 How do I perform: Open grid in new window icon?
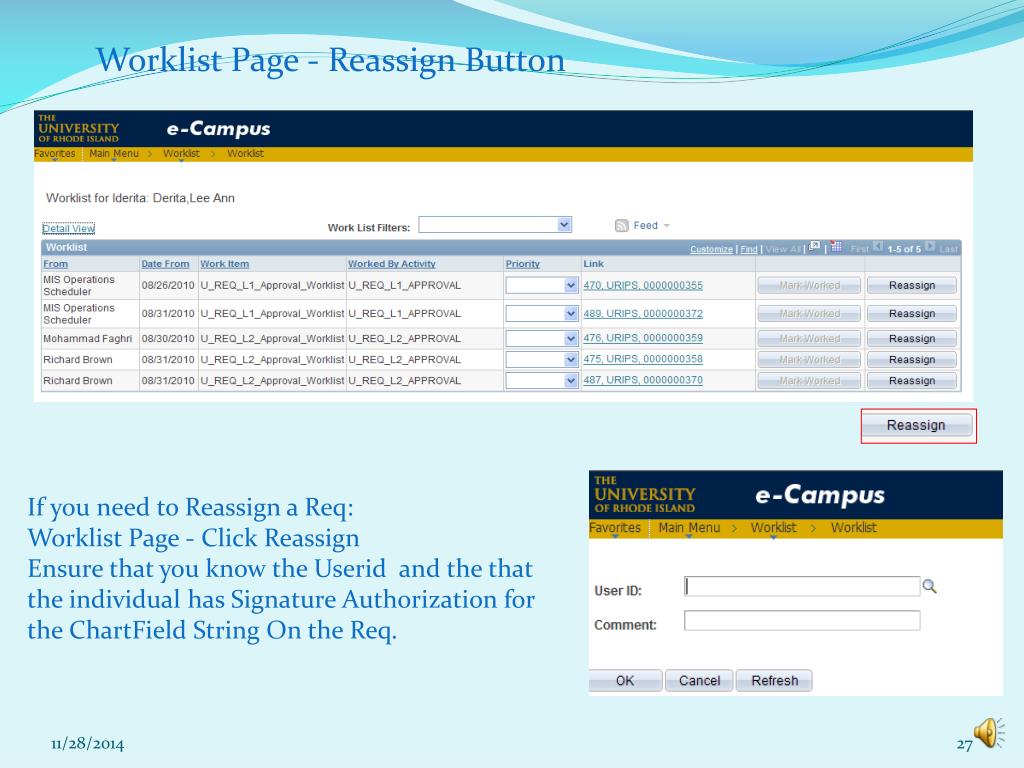(x=814, y=247)
